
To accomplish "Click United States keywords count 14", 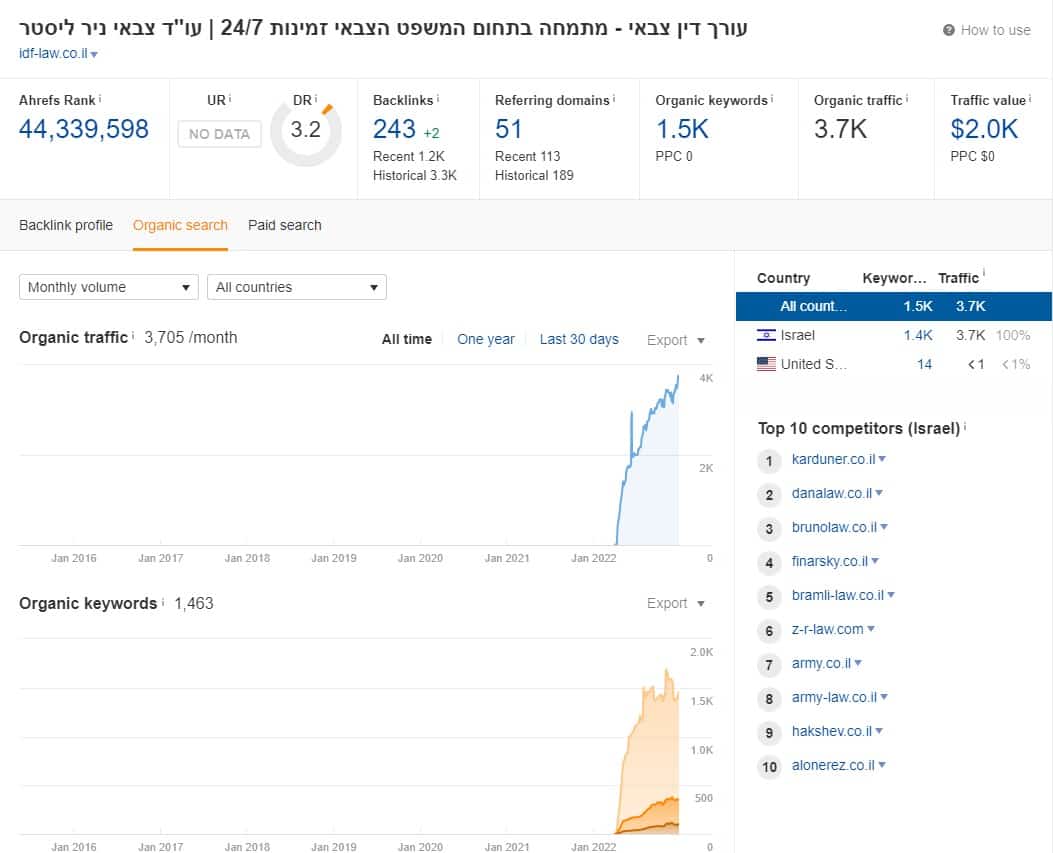I will tap(924, 364).
